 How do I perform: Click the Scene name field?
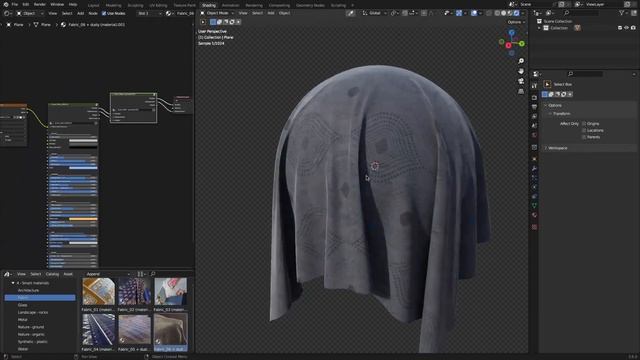(538, 4)
